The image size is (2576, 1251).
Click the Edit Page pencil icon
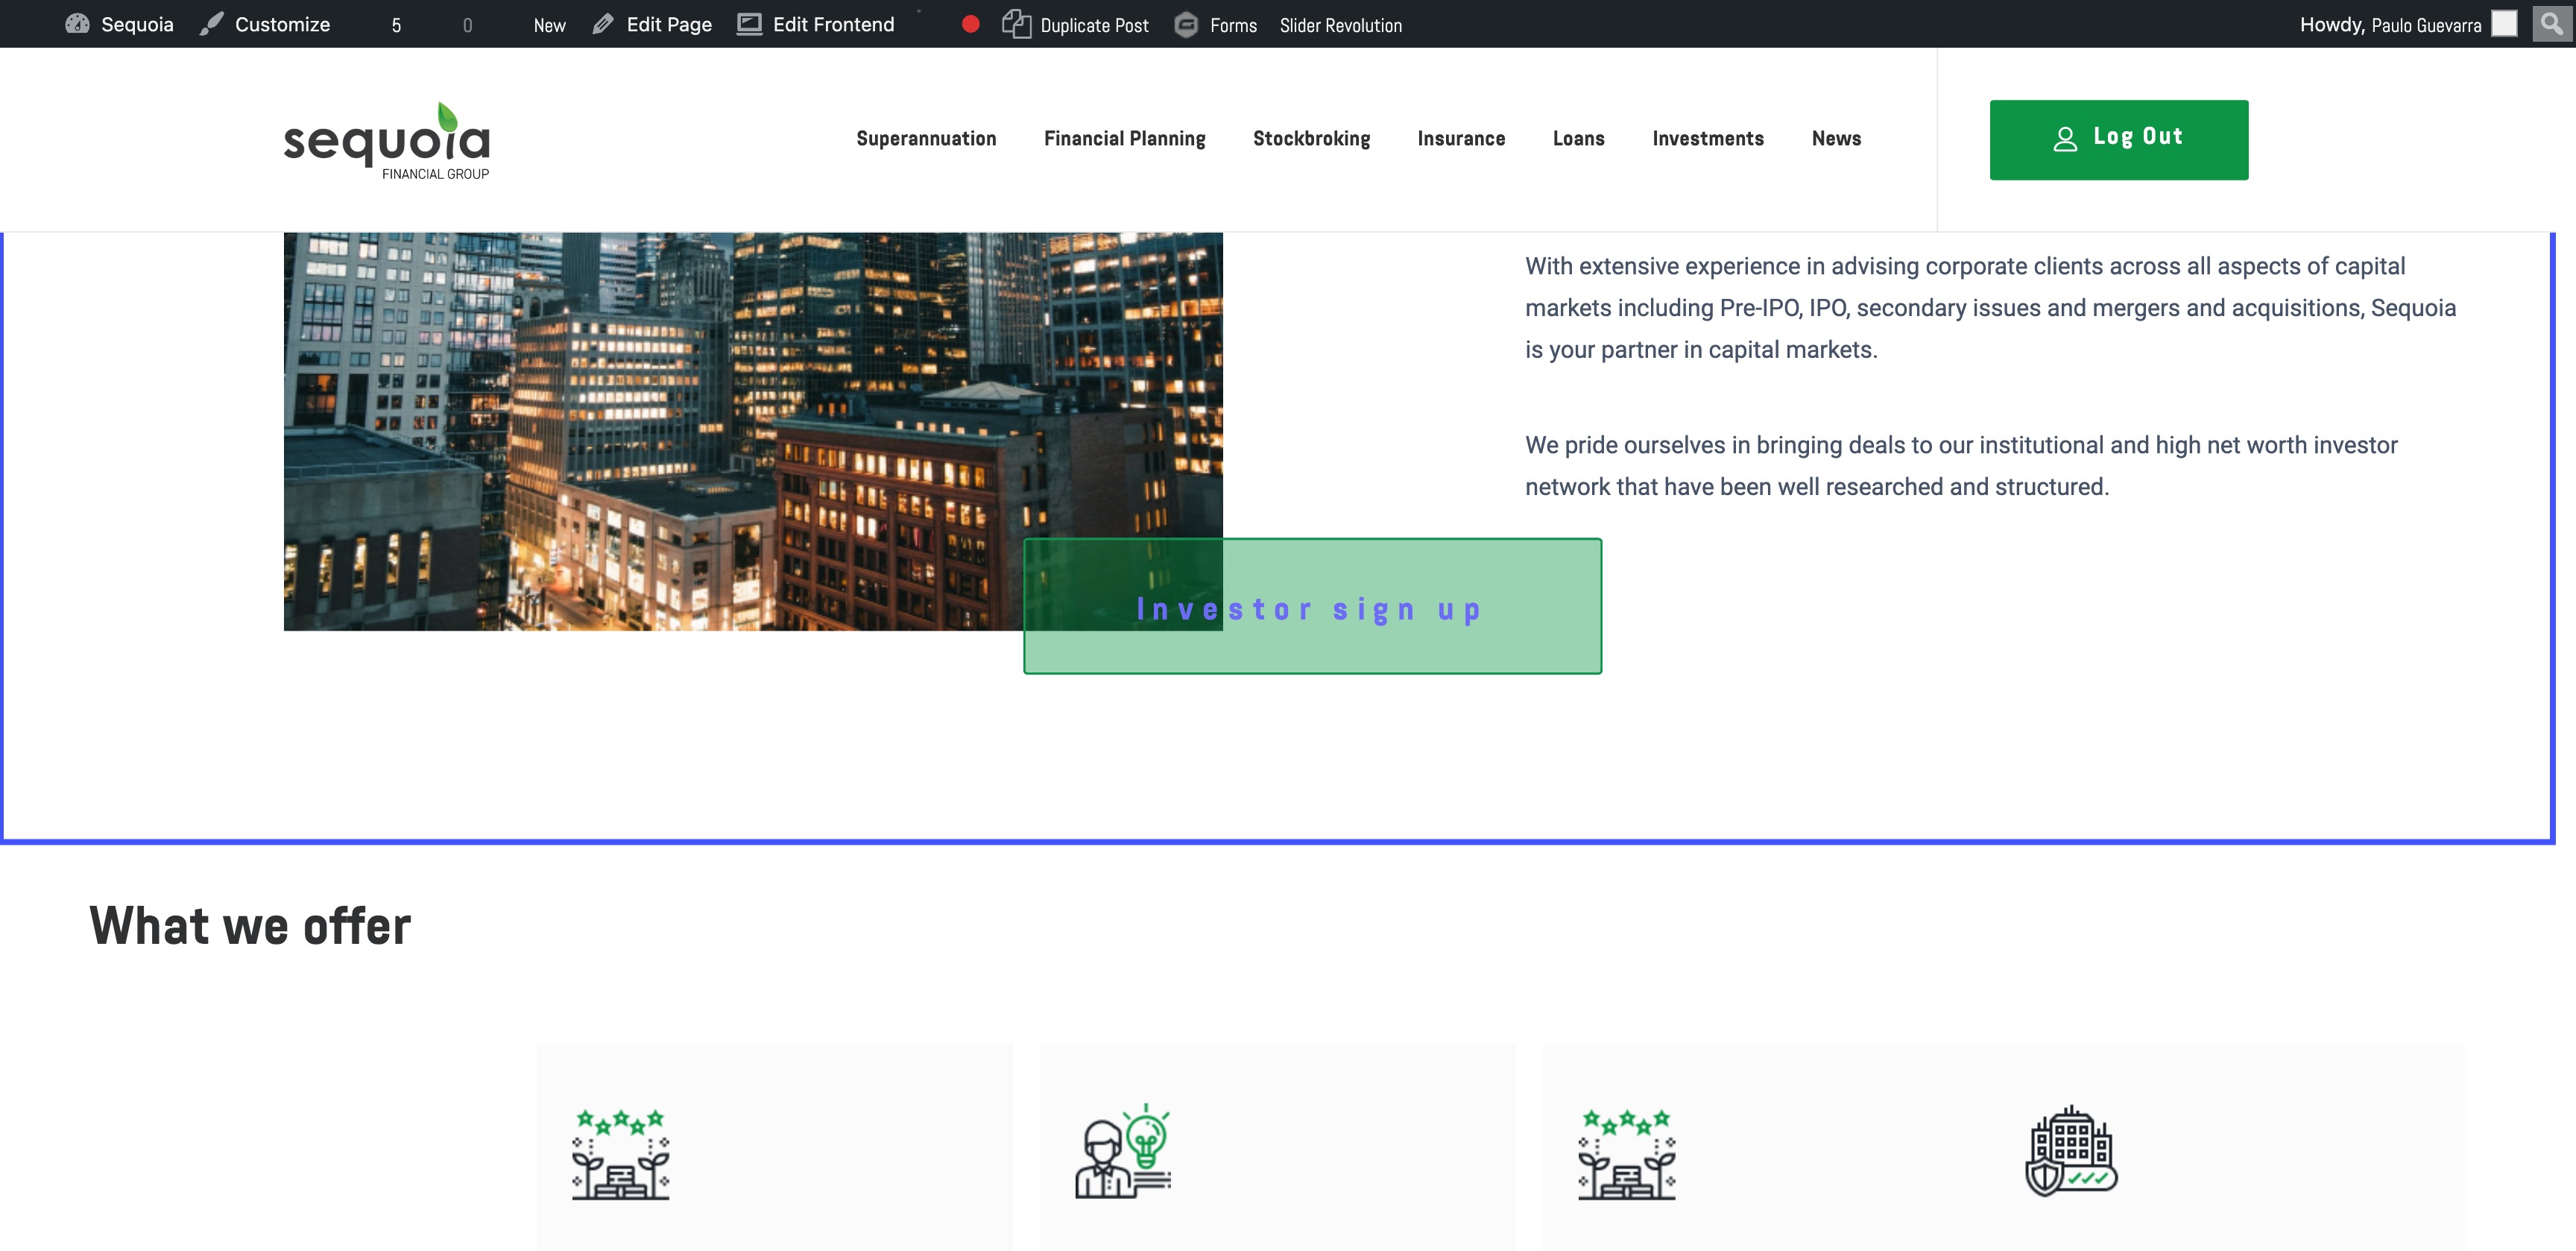click(x=602, y=24)
